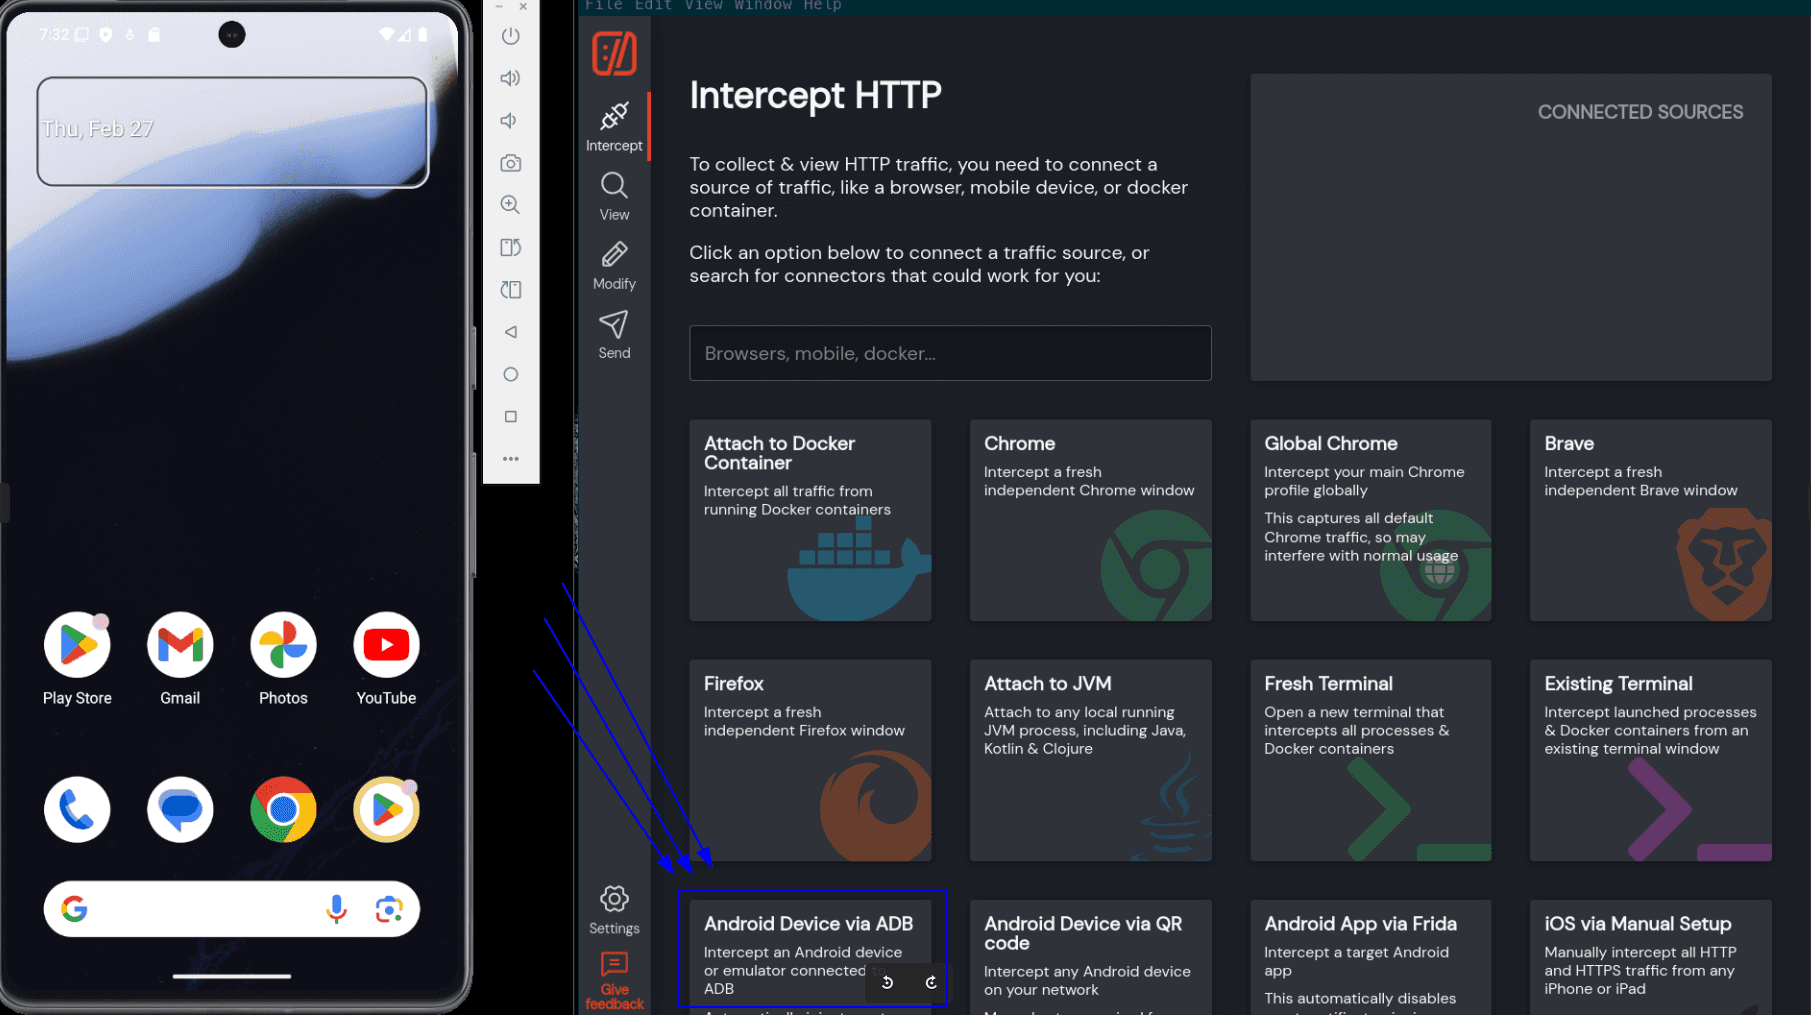
Task: Select the Brave interception card
Action: 1650,520
